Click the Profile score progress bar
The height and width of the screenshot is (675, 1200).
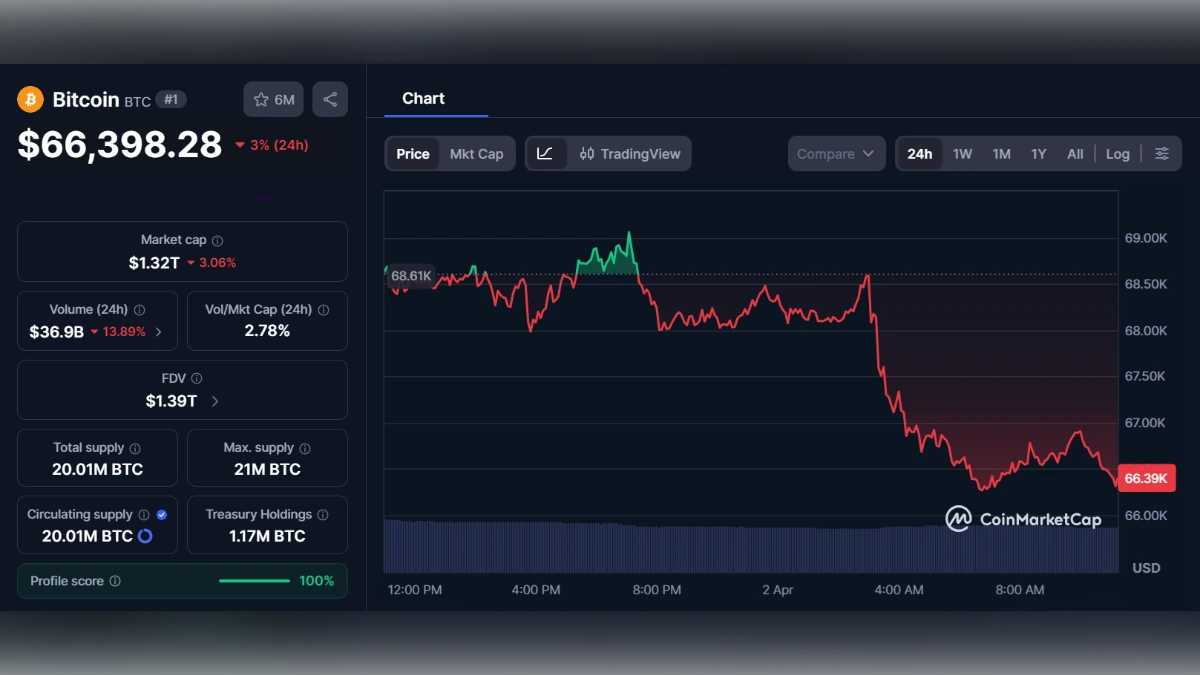click(254, 581)
